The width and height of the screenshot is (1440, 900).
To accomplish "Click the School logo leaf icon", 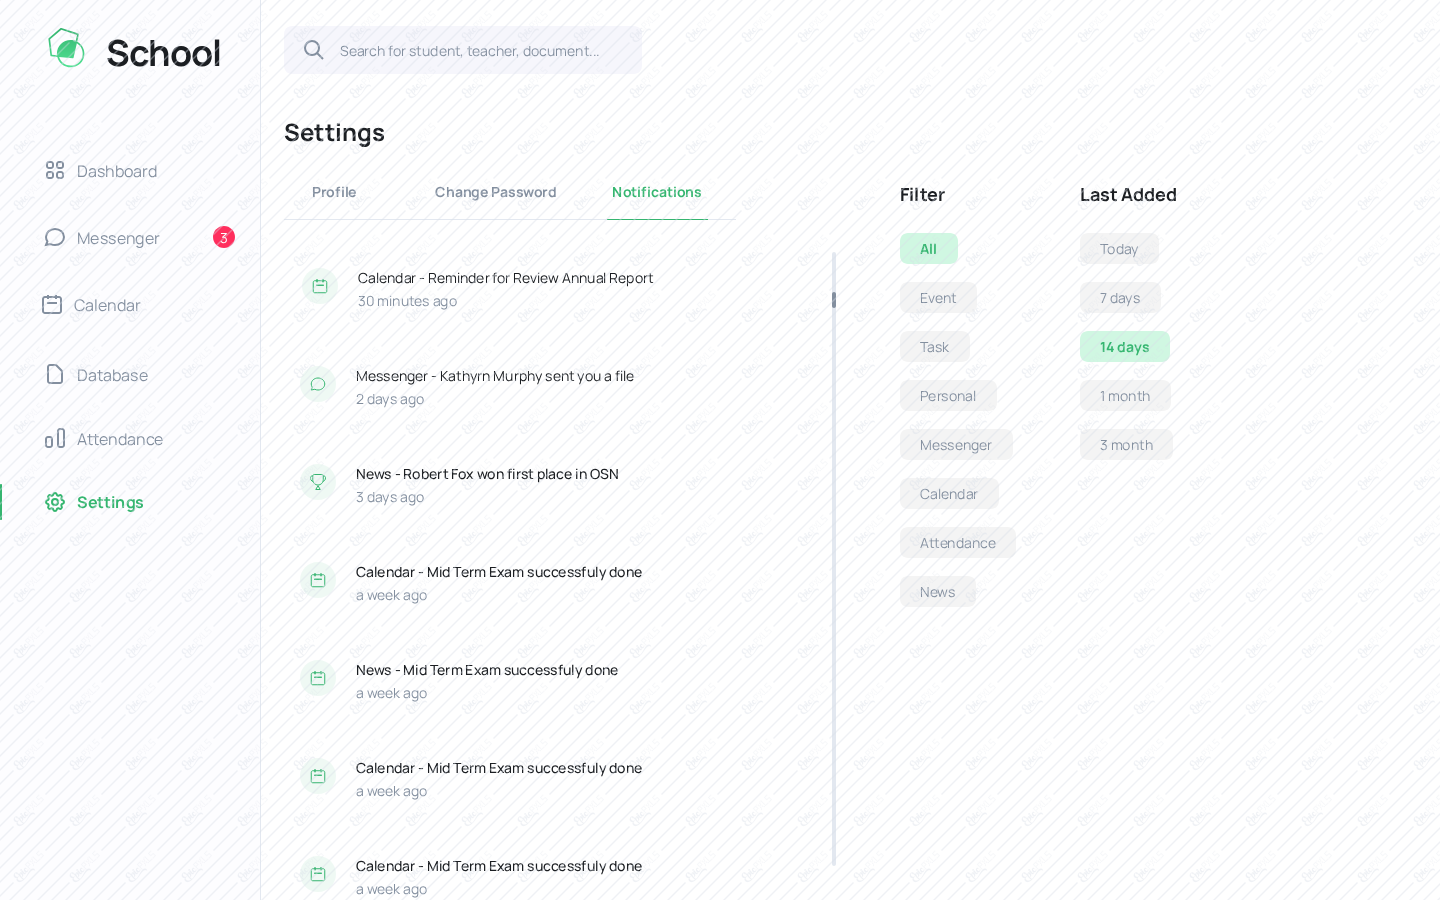I will (x=66, y=48).
